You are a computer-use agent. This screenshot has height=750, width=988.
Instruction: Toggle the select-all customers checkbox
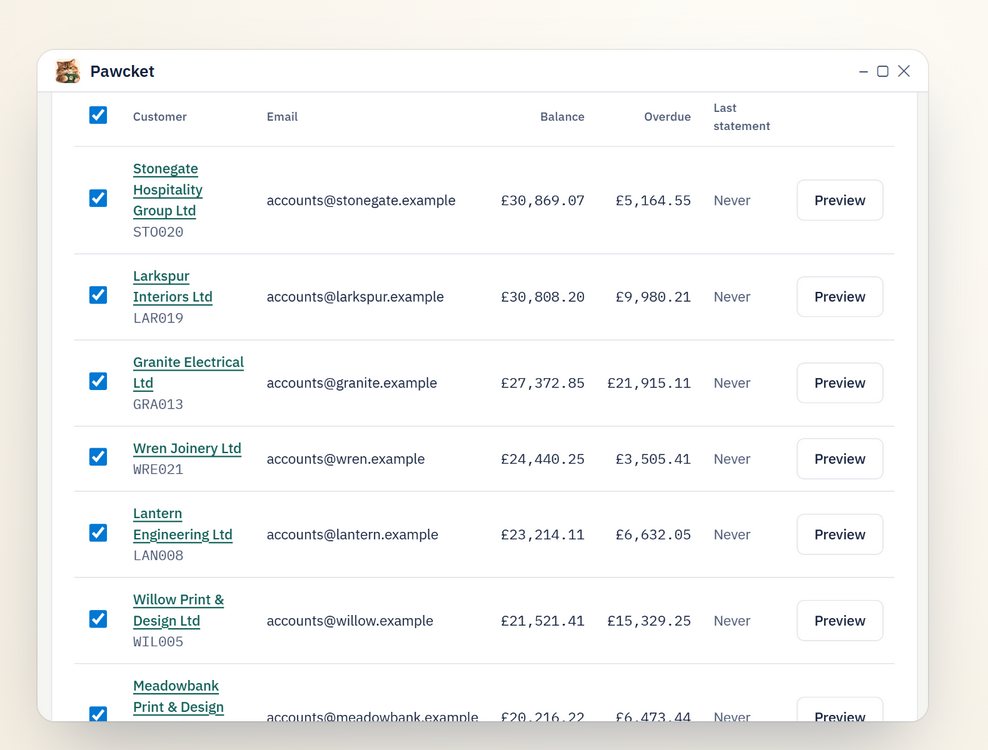point(98,115)
